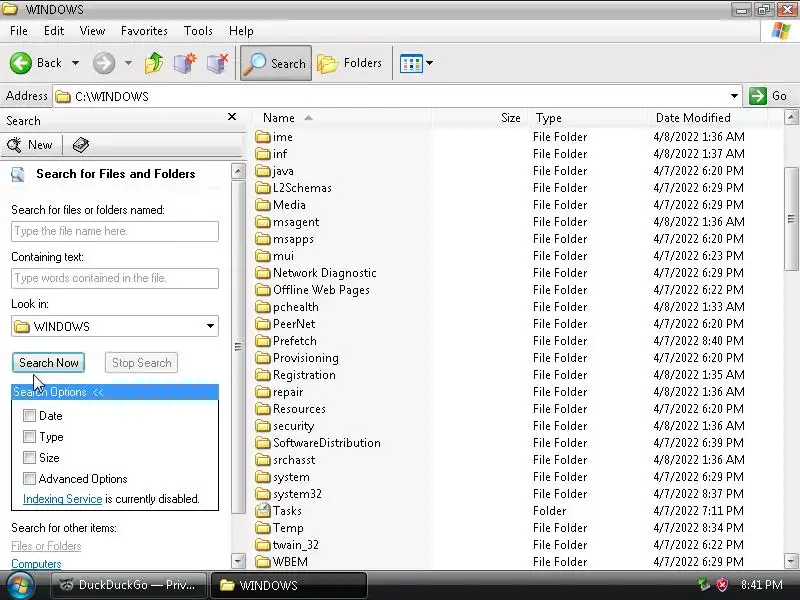Select the msagent folder icon

coord(263,222)
